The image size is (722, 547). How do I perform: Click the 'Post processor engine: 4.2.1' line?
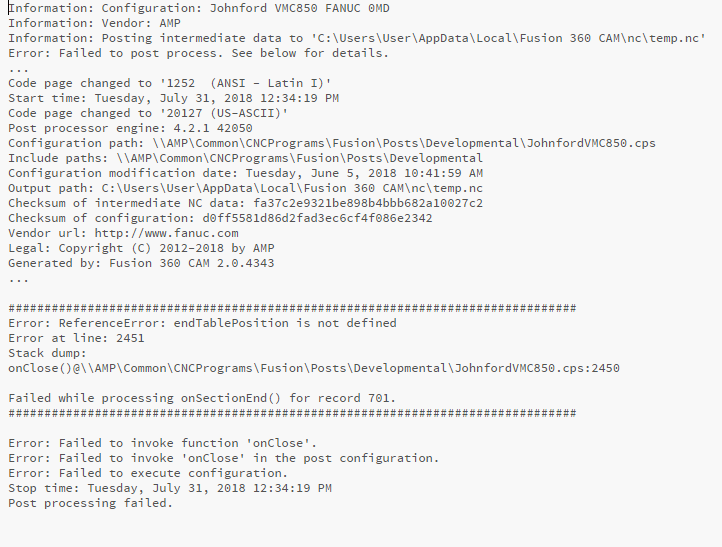130,128
